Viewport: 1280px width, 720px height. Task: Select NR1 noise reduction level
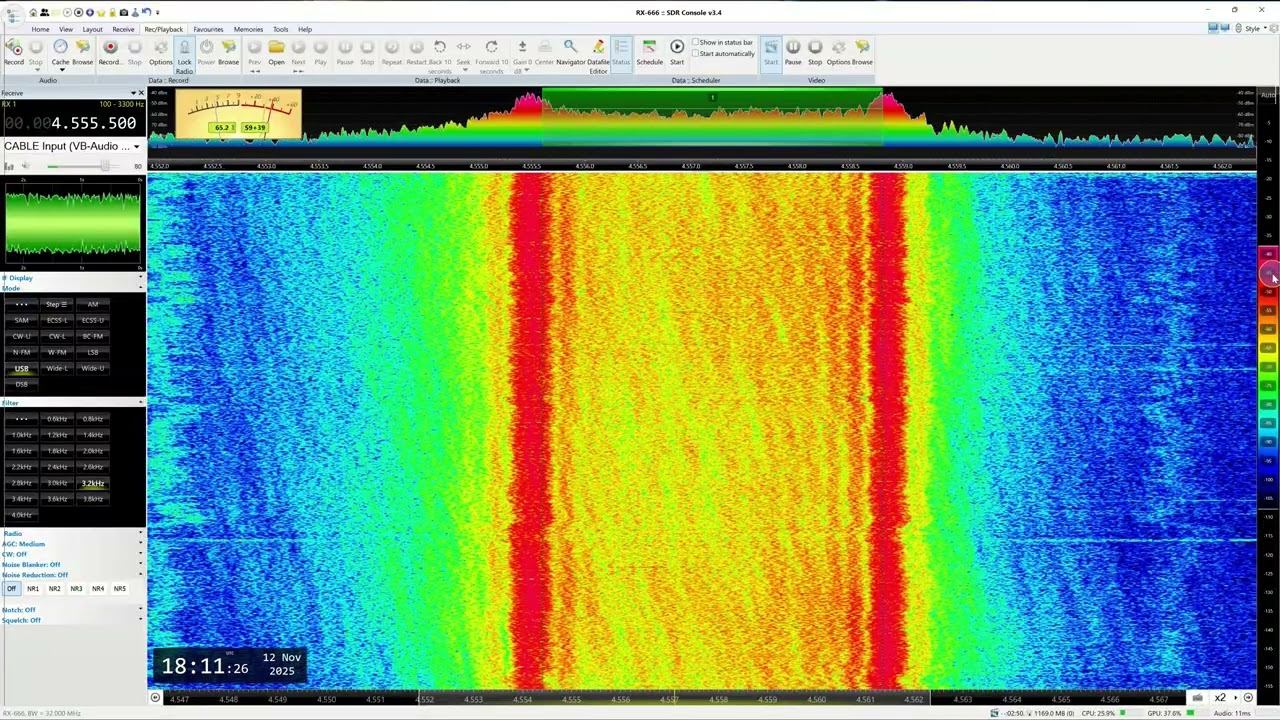pos(33,589)
